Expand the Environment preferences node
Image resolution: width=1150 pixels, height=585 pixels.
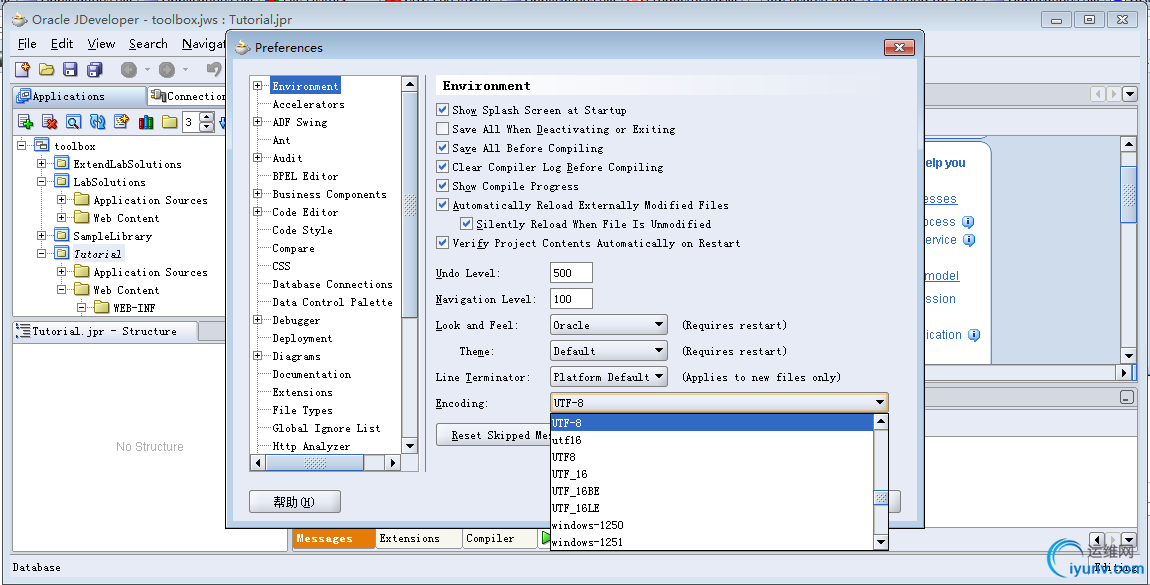pyautogui.click(x=258, y=86)
